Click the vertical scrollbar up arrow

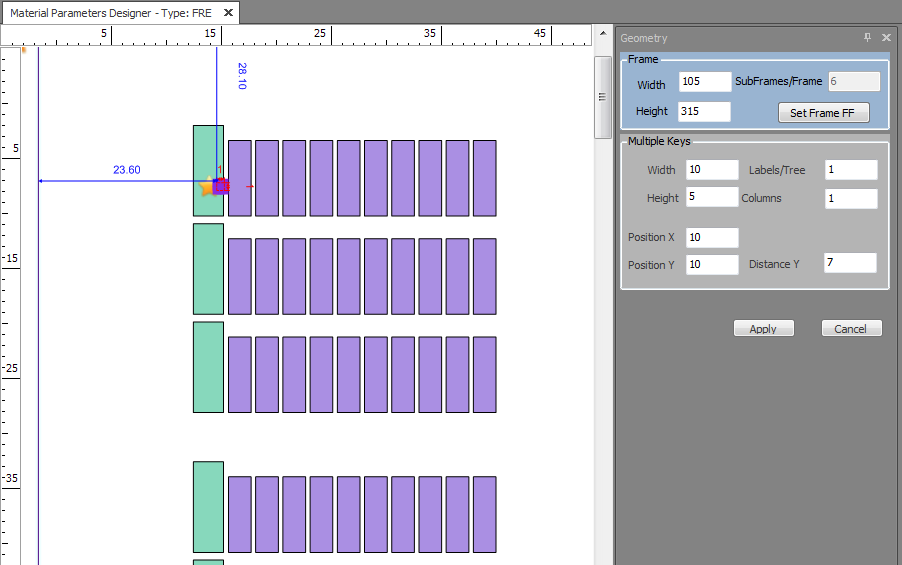tap(603, 33)
